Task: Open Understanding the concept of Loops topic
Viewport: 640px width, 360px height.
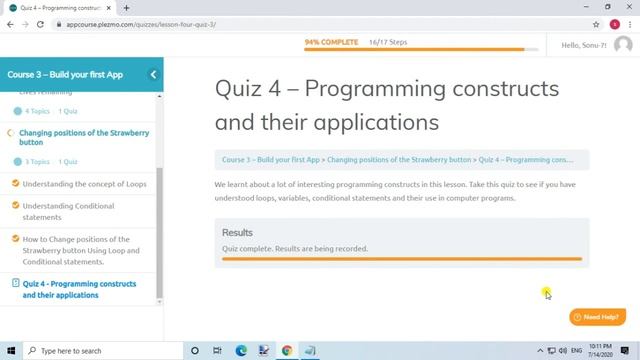Action: [84, 184]
